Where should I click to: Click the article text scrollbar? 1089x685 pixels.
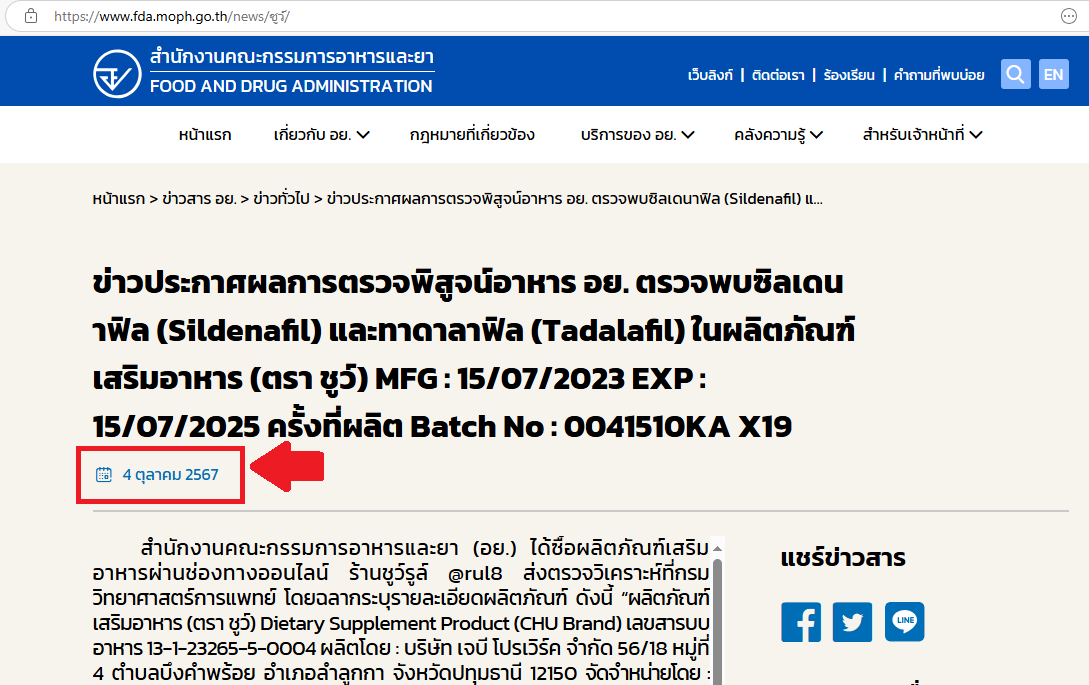[x=717, y=622]
